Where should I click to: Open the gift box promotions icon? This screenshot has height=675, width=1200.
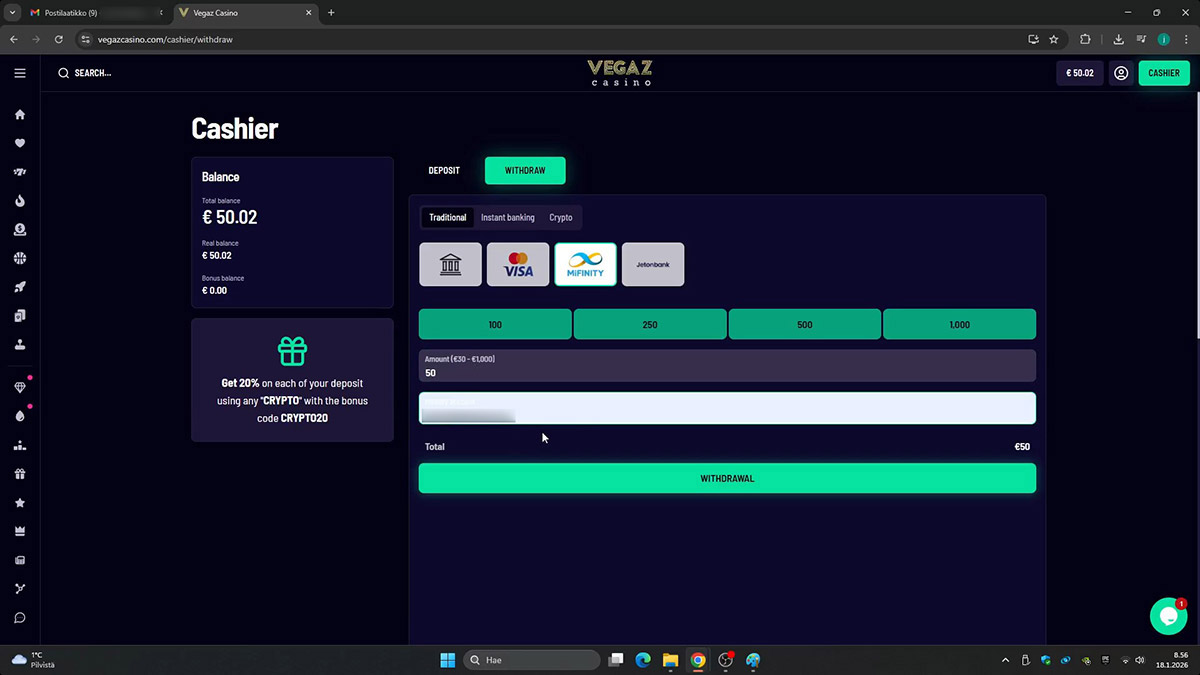tap(20, 474)
